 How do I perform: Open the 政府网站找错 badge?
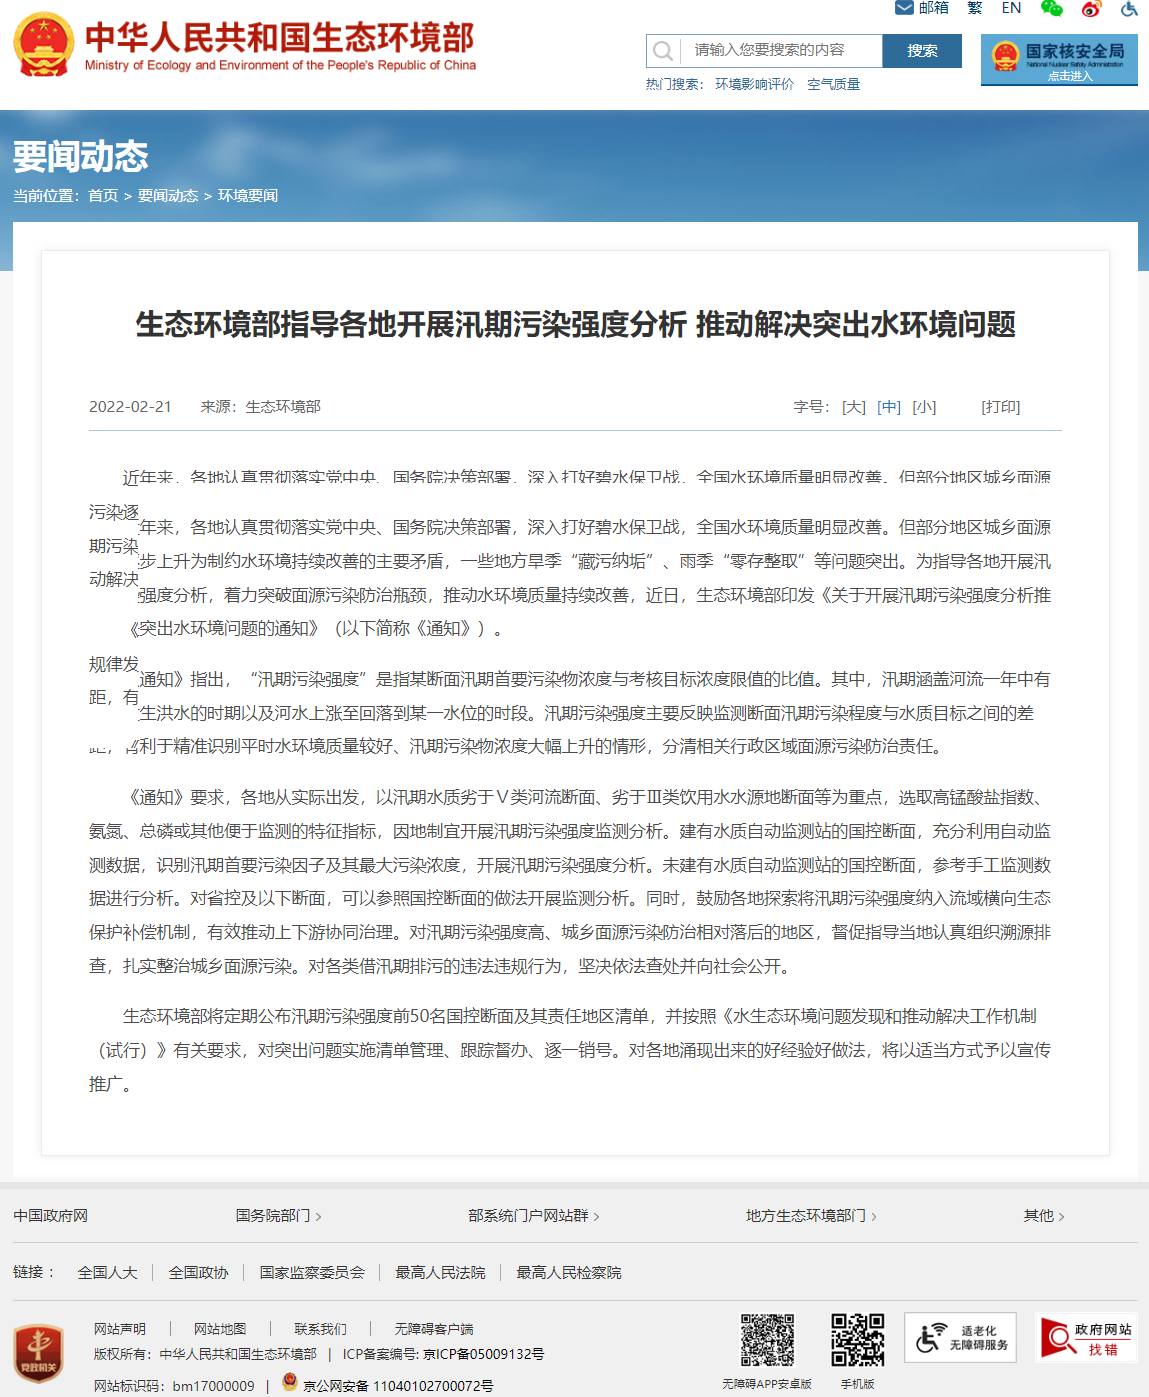pos(1087,1338)
